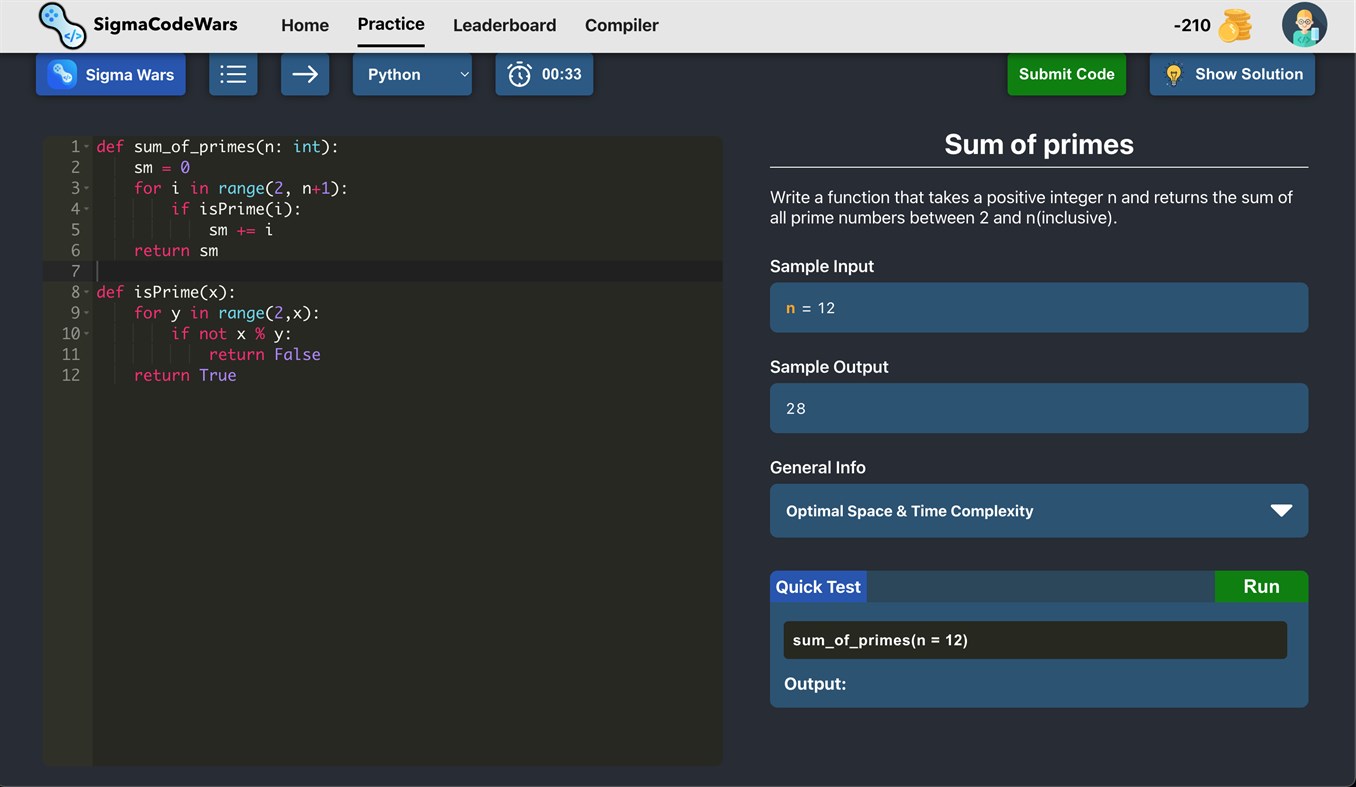Open the Compiler page
This screenshot has height=787, width=1356.
pos(621,25)
